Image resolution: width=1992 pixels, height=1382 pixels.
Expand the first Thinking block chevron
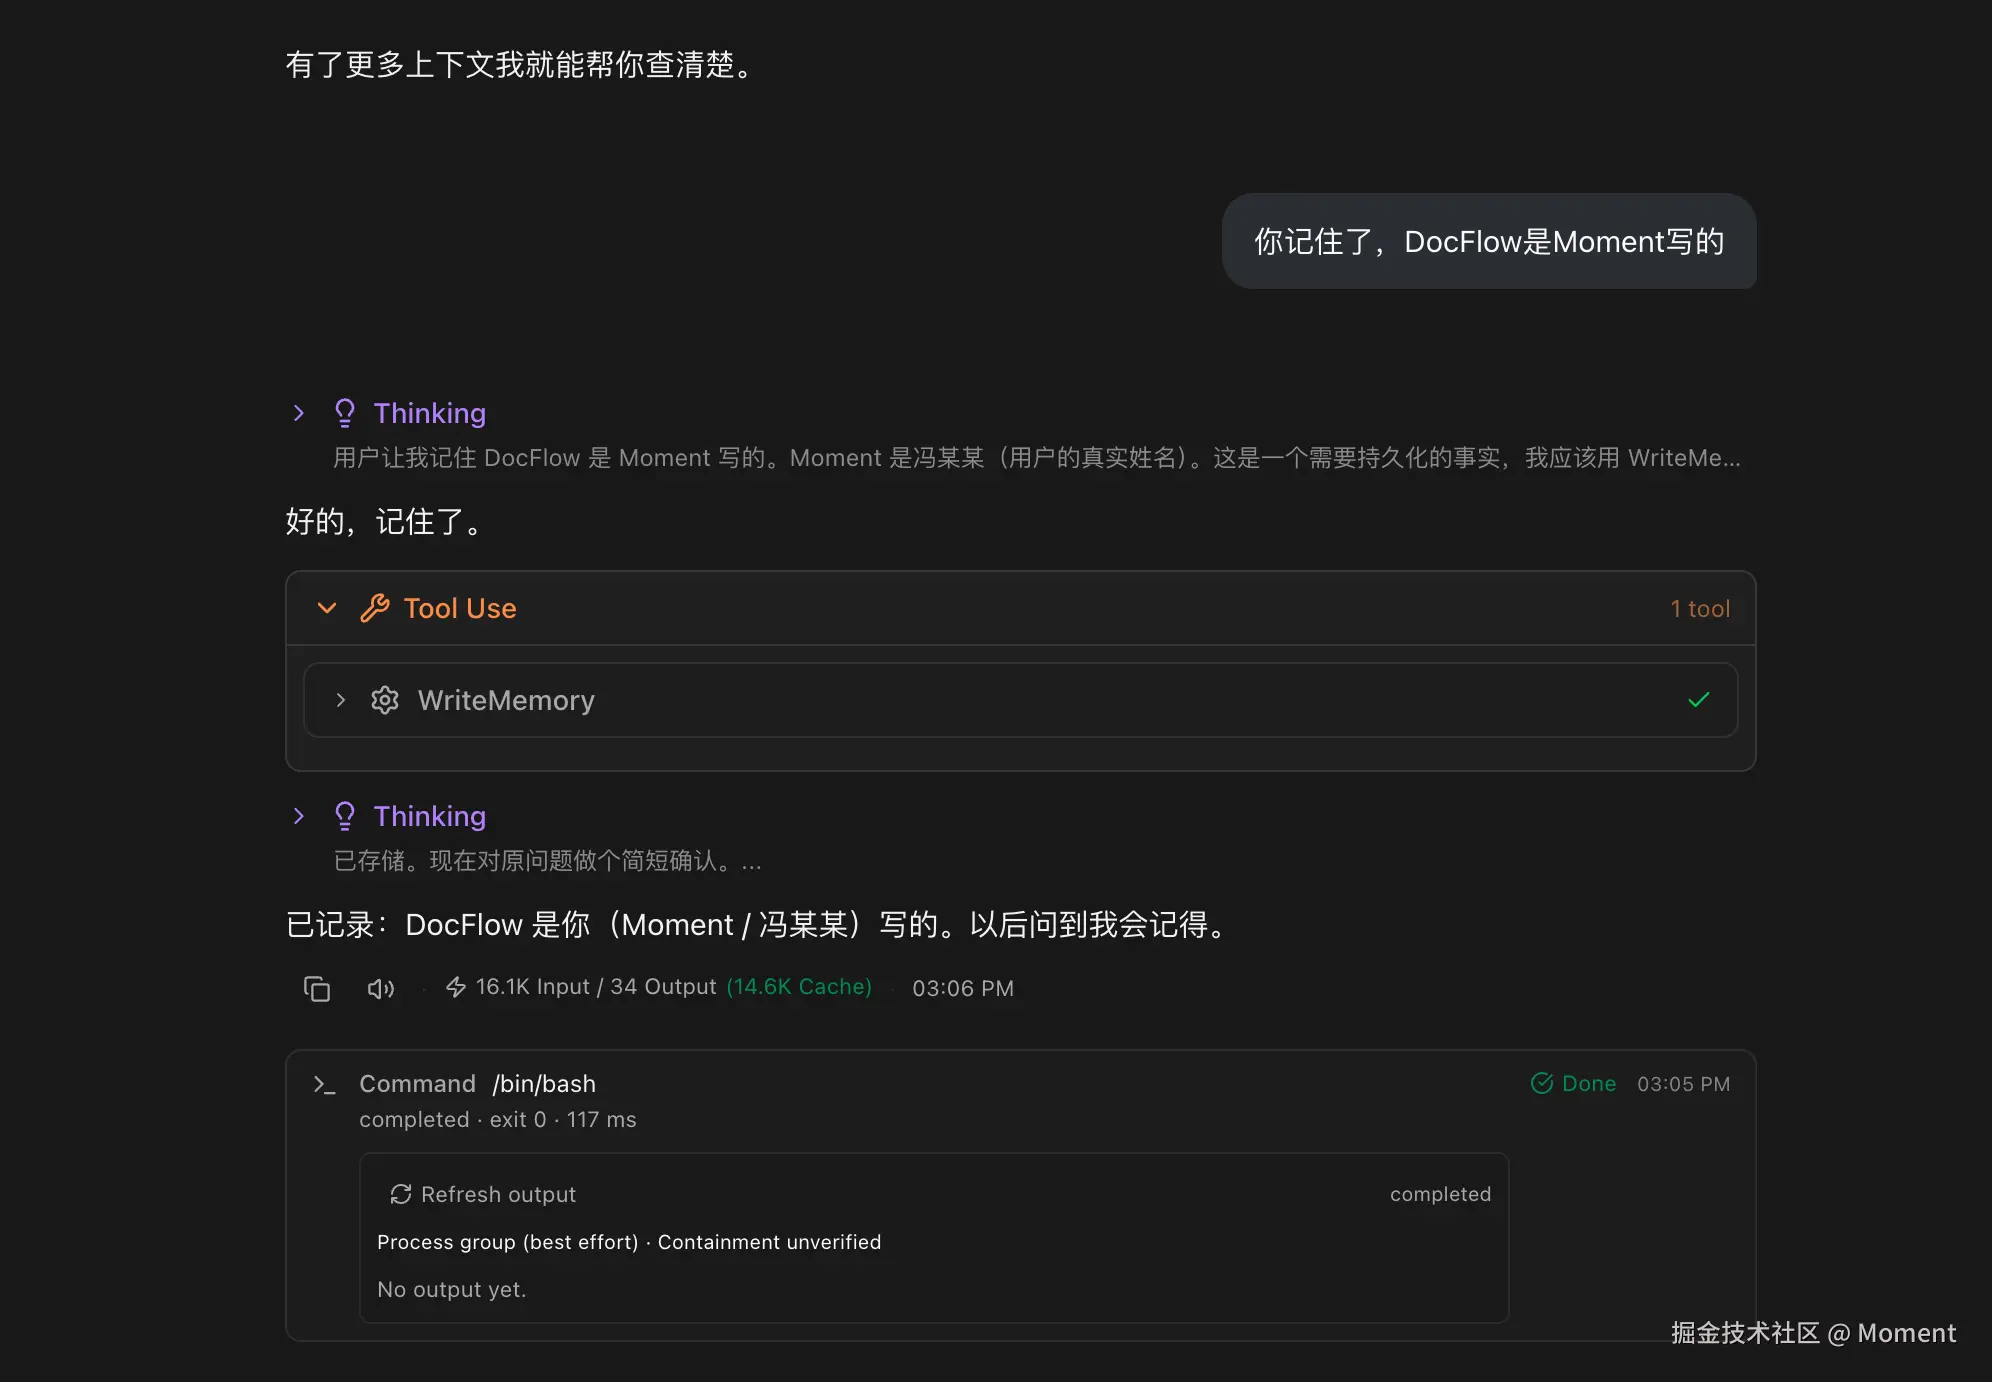(298, 413)
